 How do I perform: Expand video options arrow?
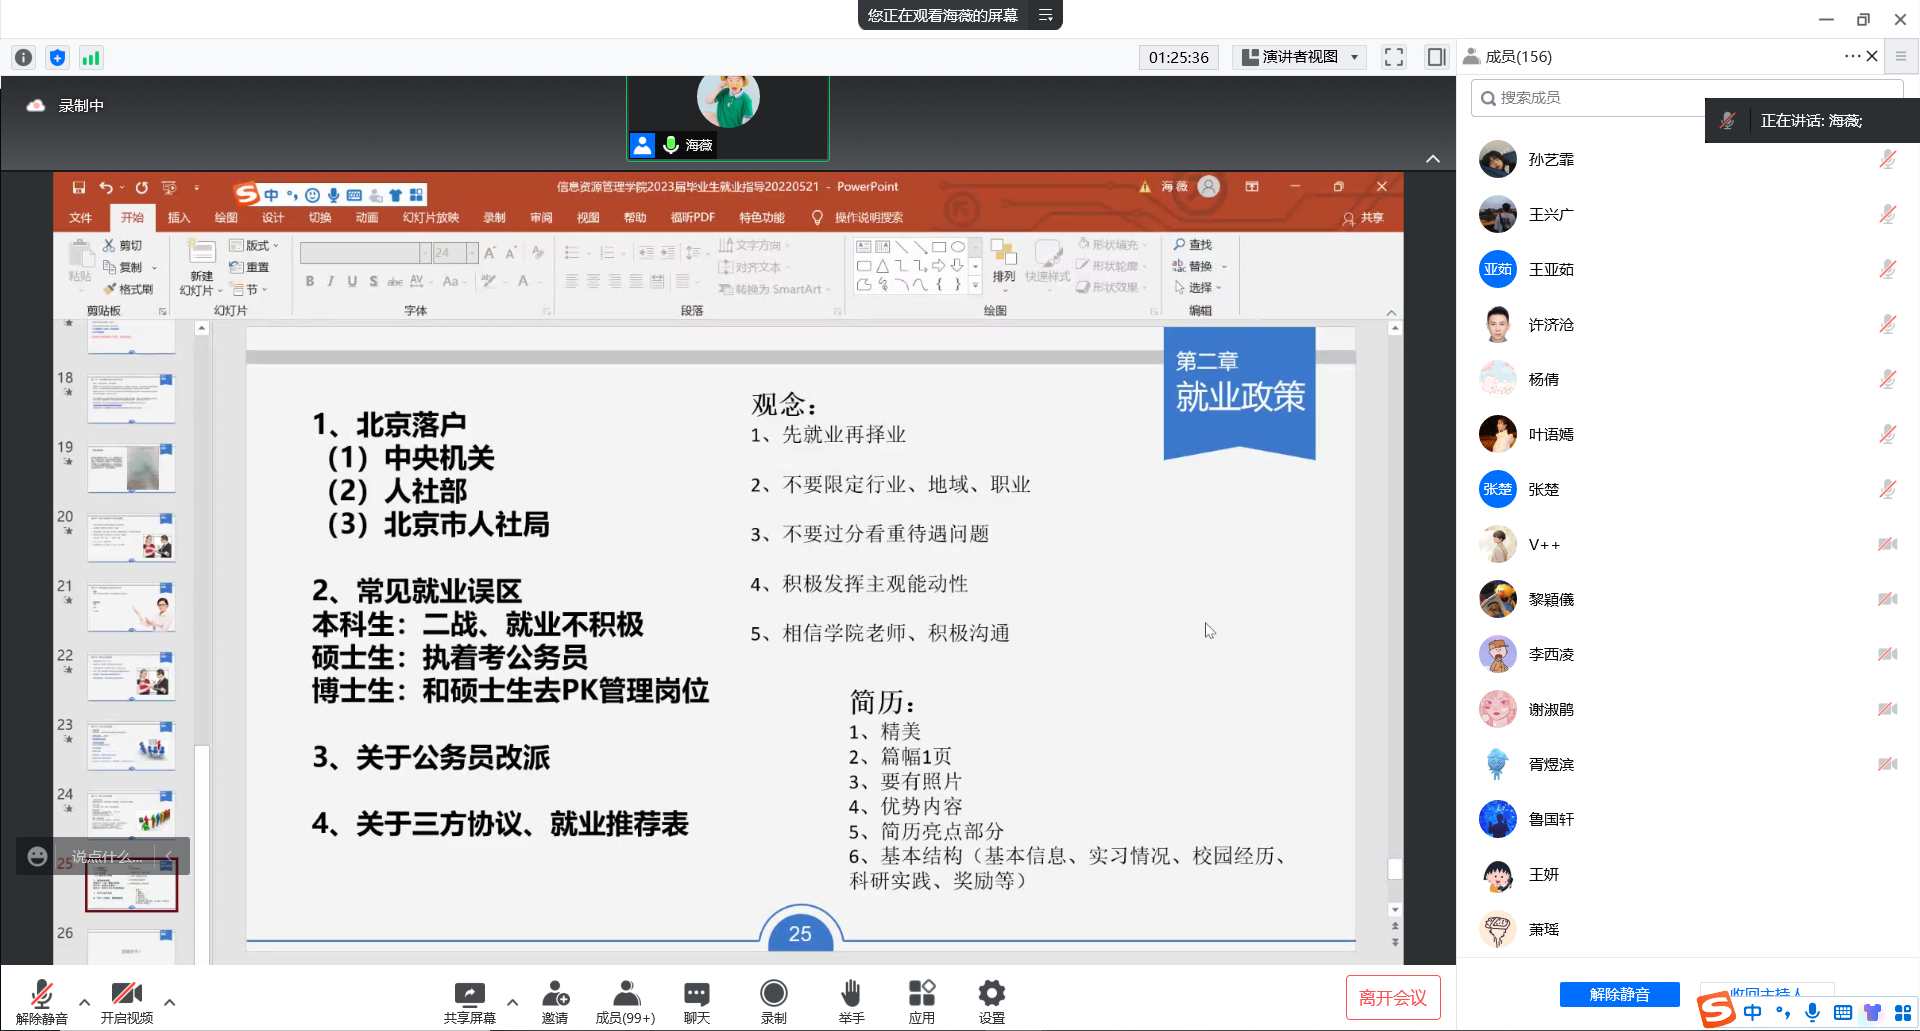coord(169,1001)
